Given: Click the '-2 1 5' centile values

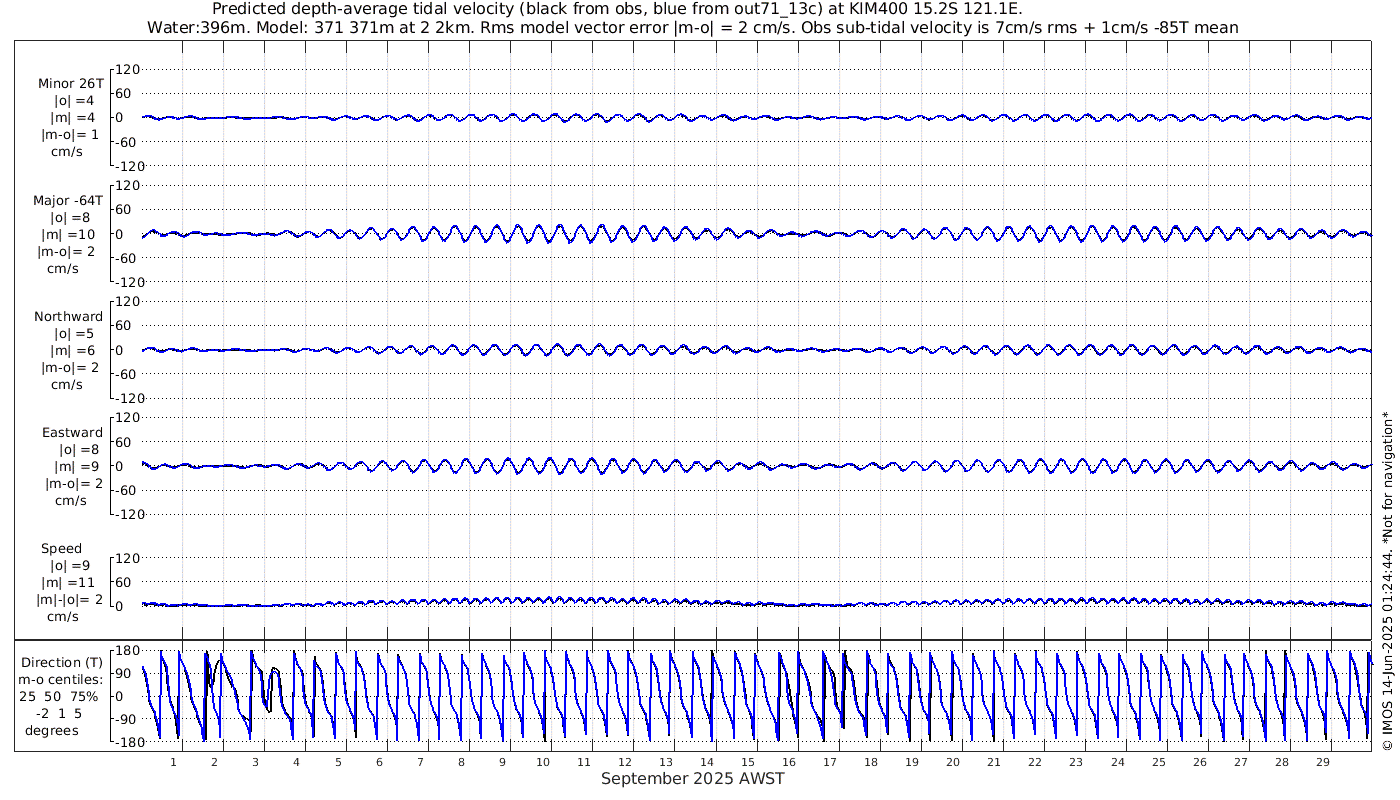Looking at the screenshot, I should coord(61,714).
